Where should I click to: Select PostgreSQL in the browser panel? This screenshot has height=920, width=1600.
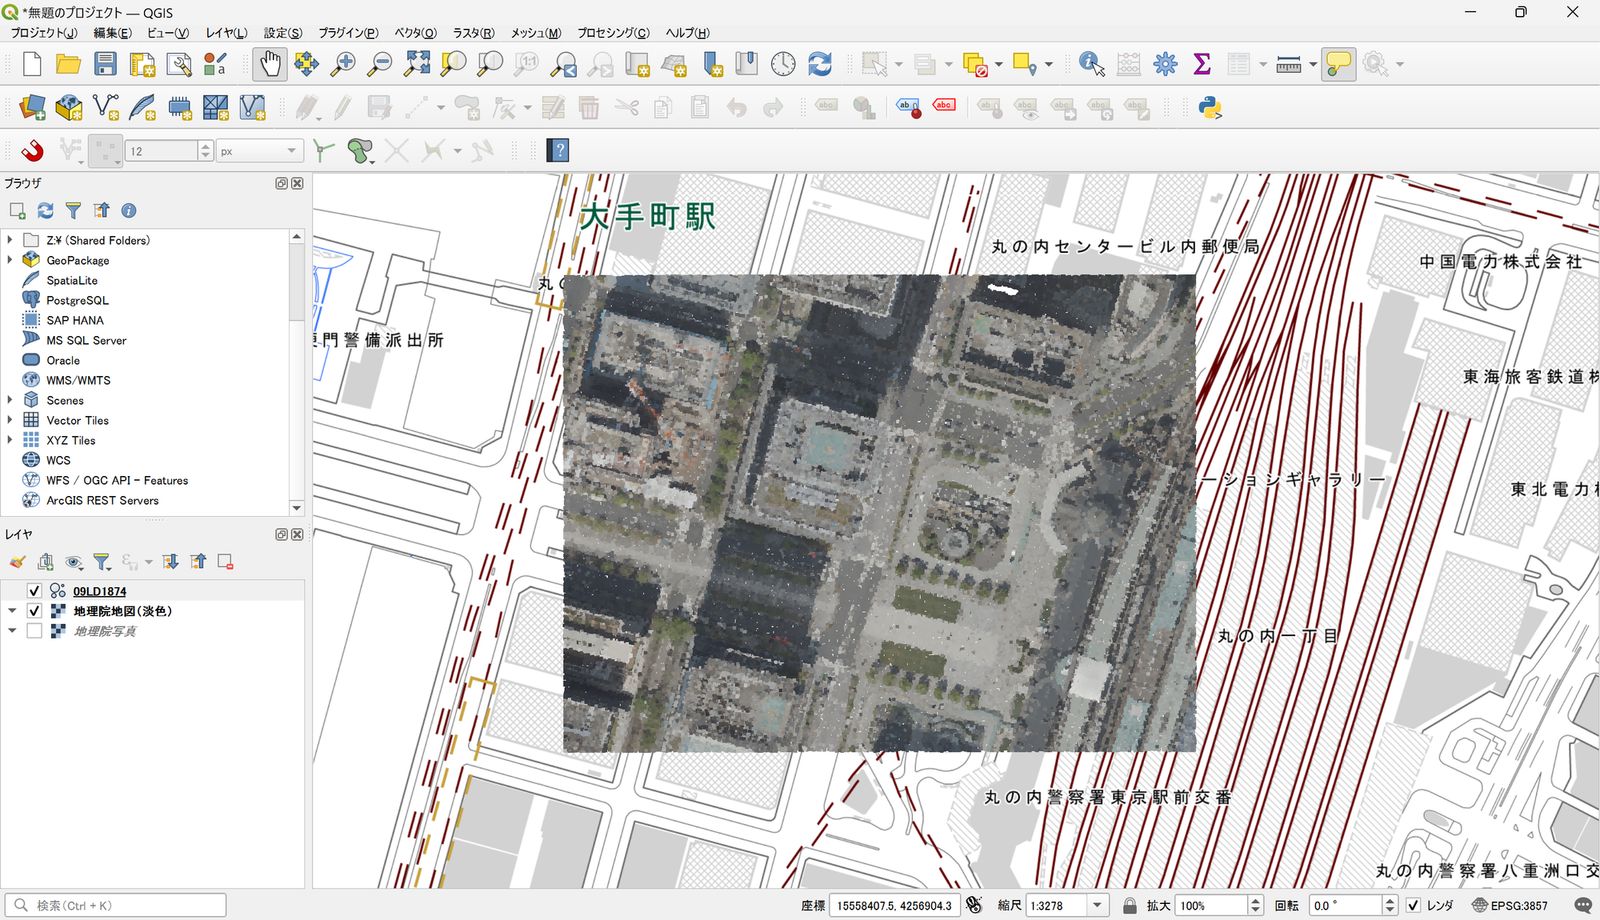click(x=77, y=300)
